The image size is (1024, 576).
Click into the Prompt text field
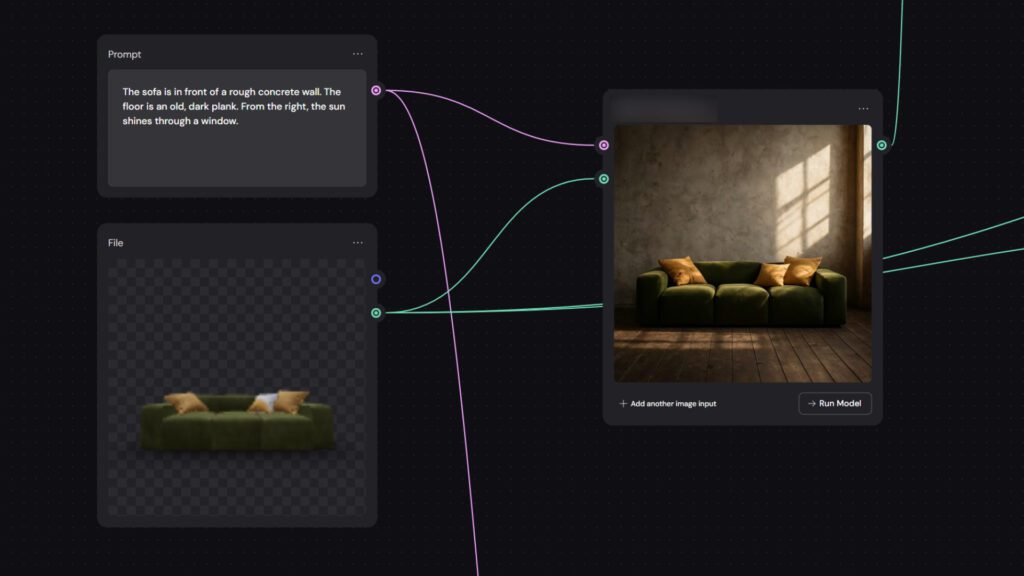click(237, 140)
